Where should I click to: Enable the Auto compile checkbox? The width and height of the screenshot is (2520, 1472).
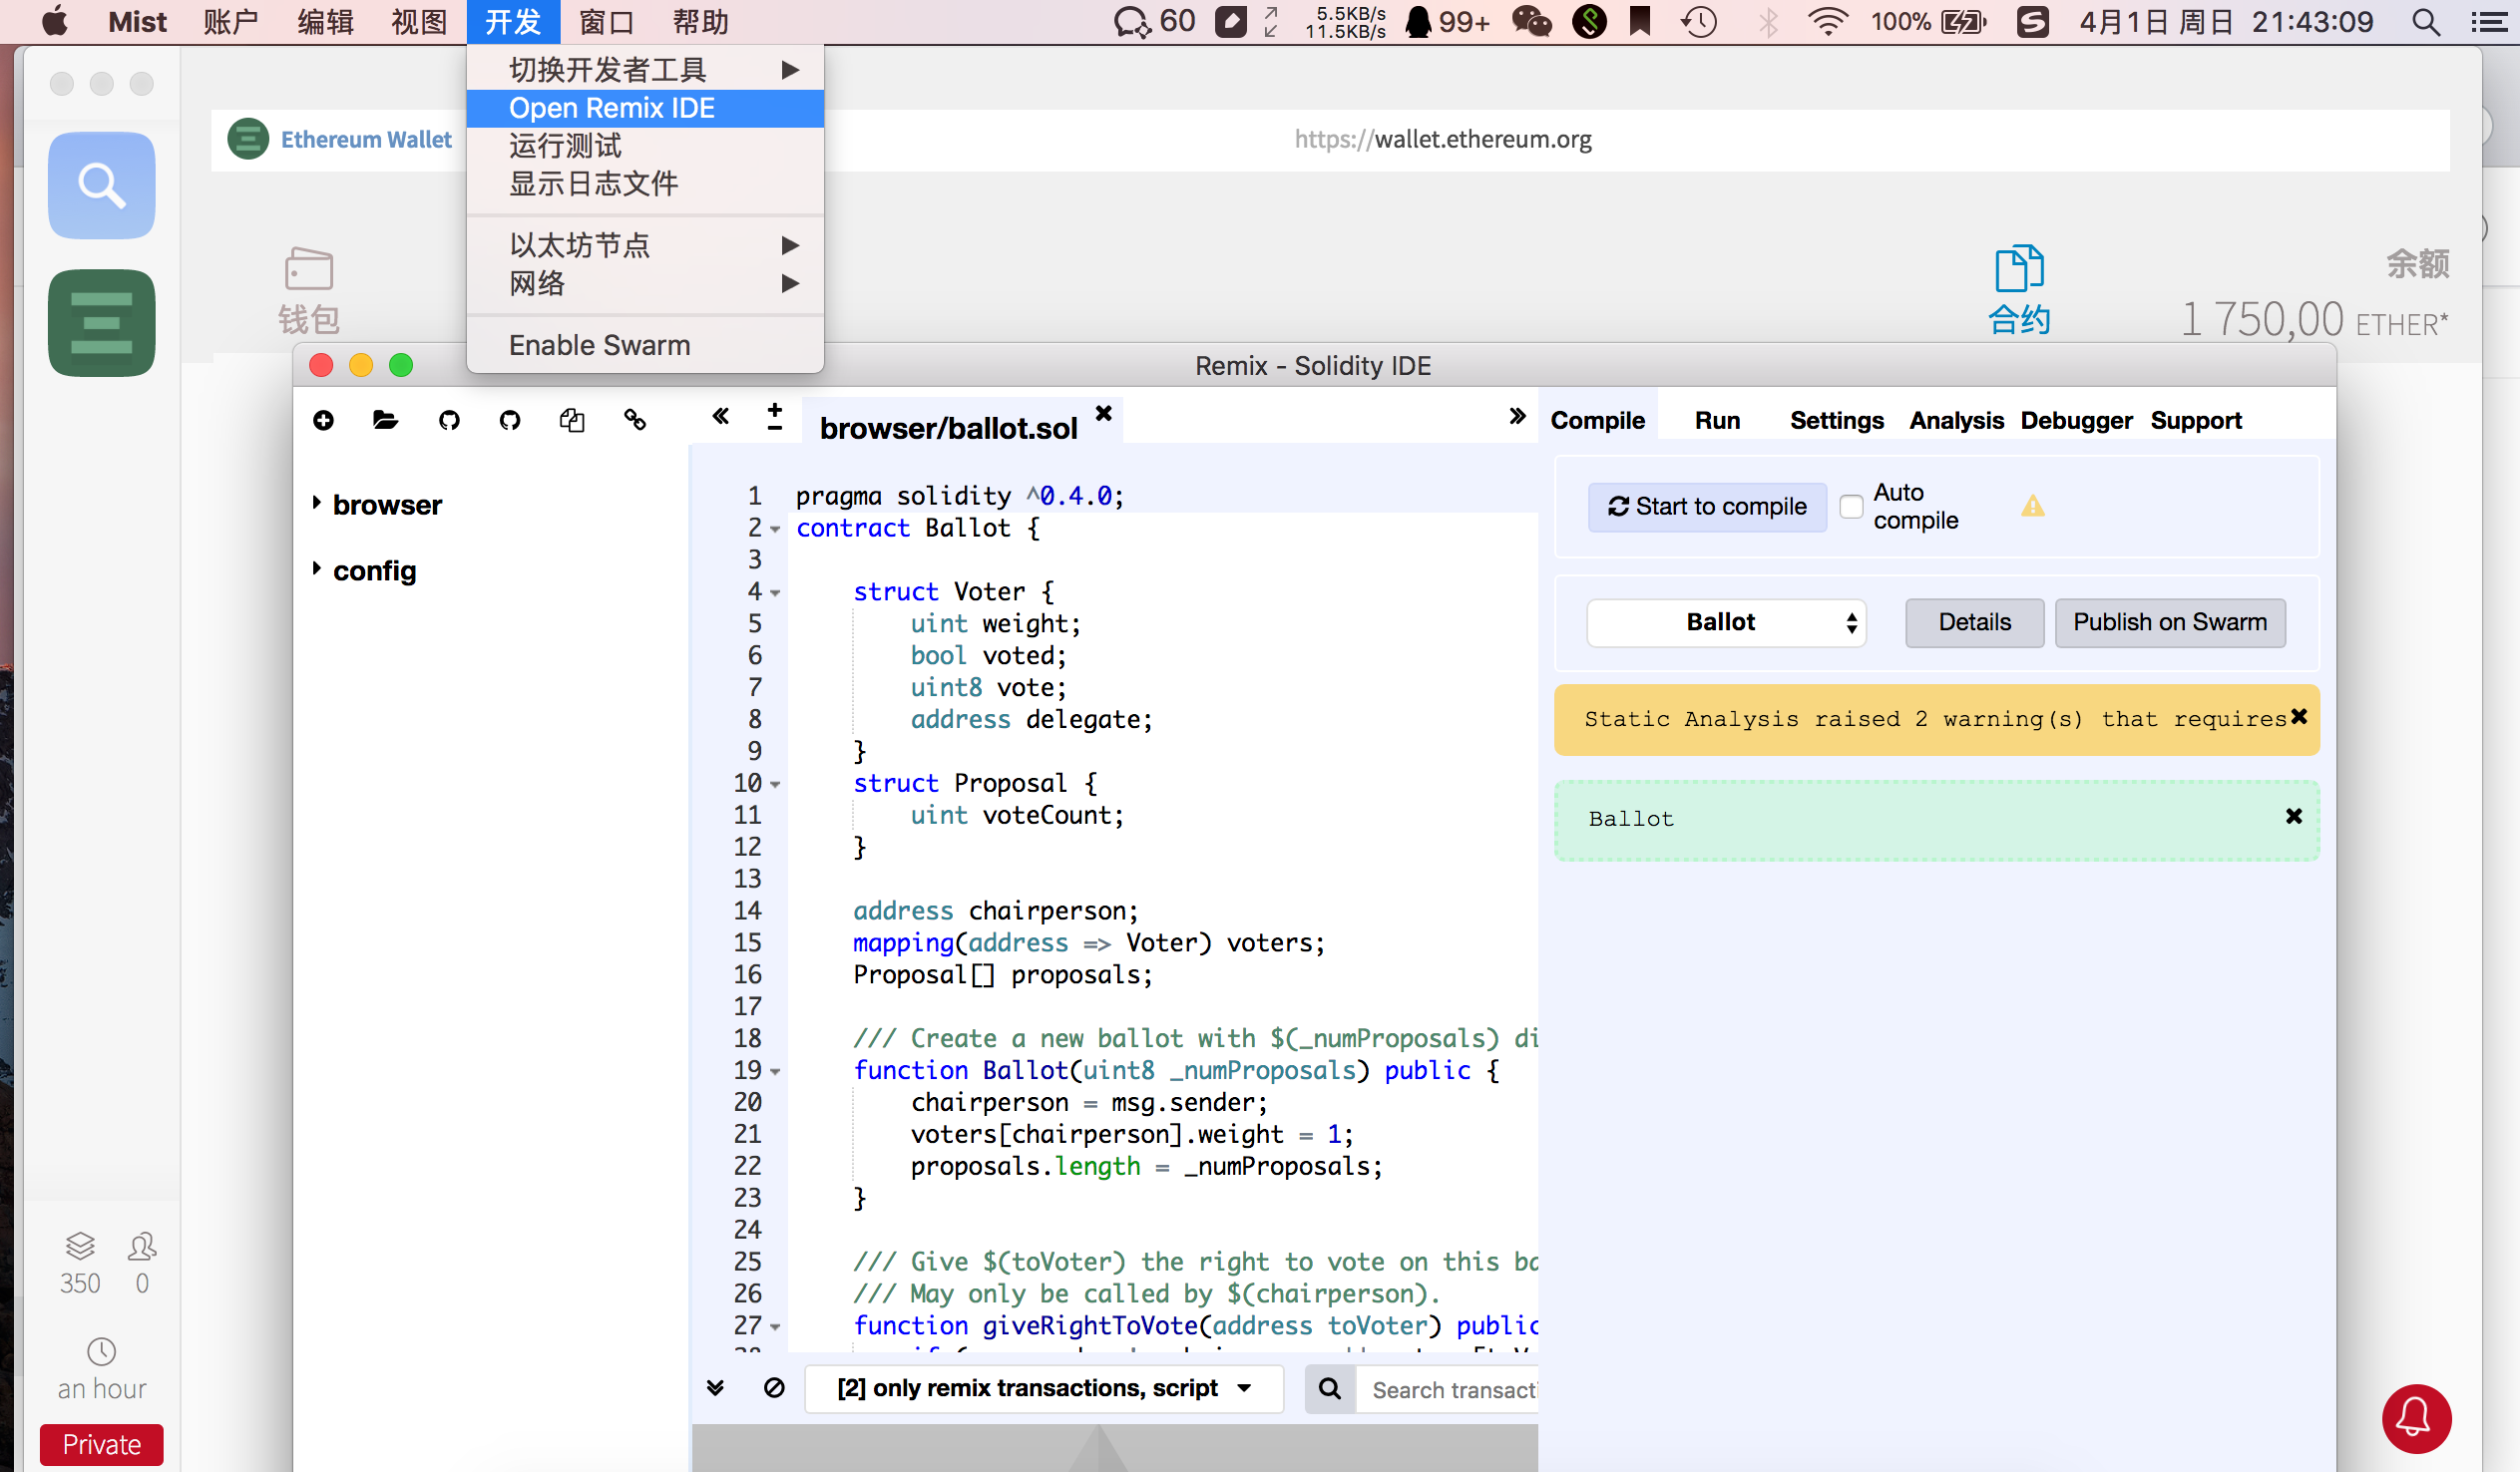[1851, 507]
